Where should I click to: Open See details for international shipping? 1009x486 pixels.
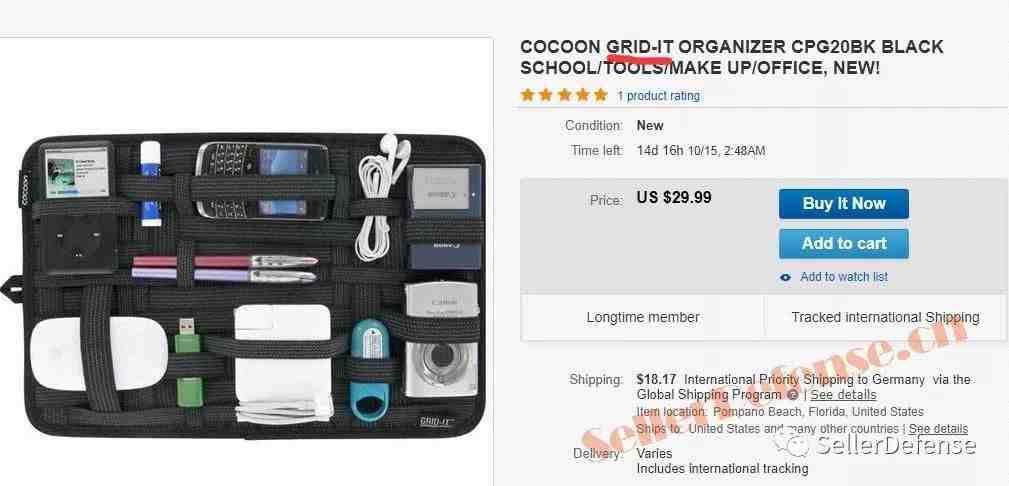[x=843, y=395]
